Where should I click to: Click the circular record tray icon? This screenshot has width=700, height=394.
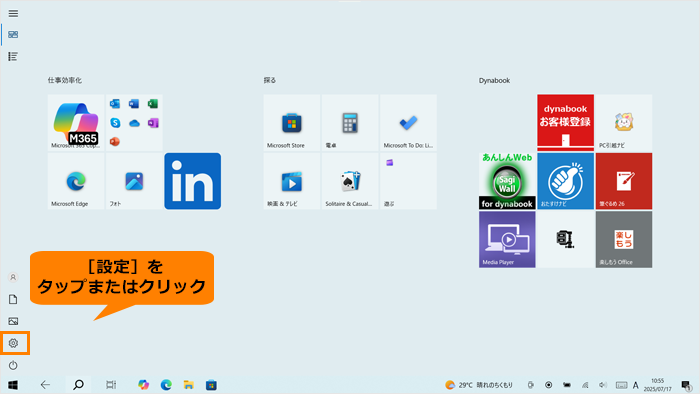pyautogui.click(x=549, y=385)
